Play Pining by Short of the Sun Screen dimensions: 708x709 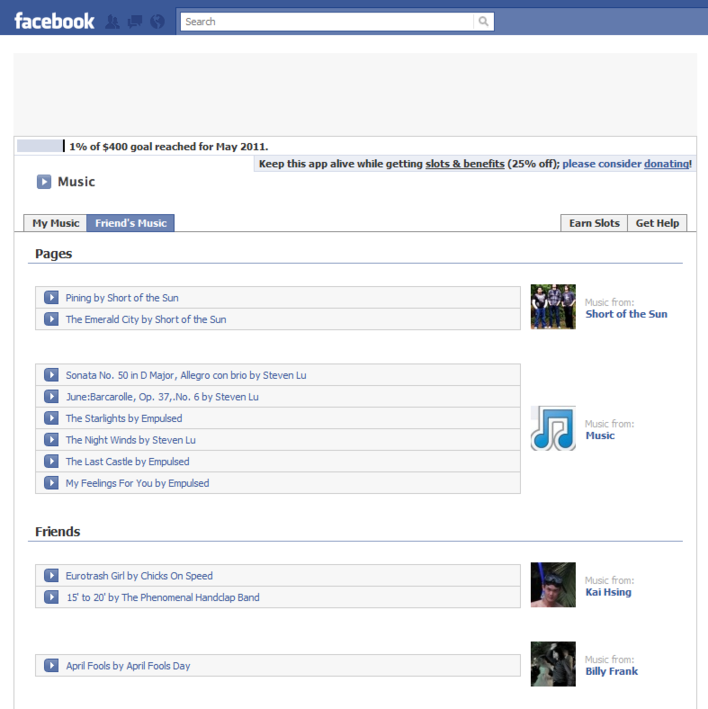51,298
